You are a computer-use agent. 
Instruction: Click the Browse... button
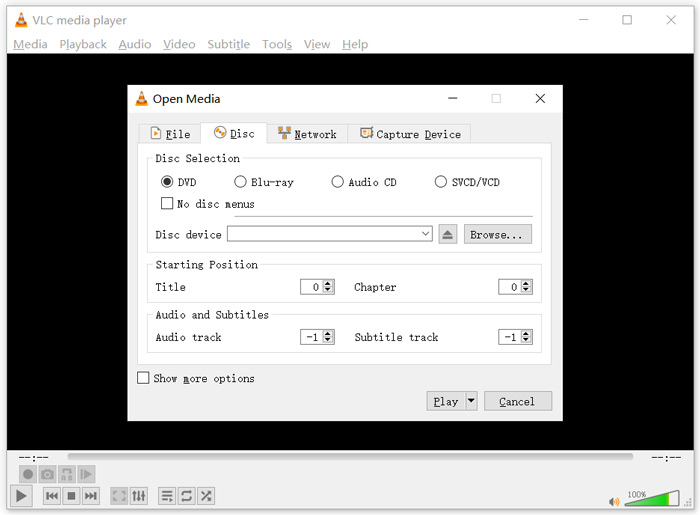497,234
